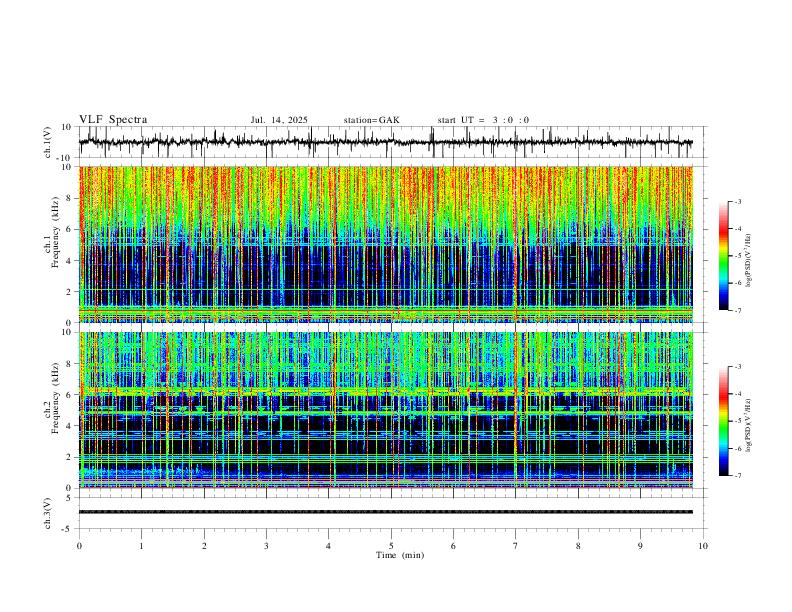The width and height of the screenshot is (792, 612).
Task: Click the 'ch.1(V)' waveform axis label
Action: point(48,142)
